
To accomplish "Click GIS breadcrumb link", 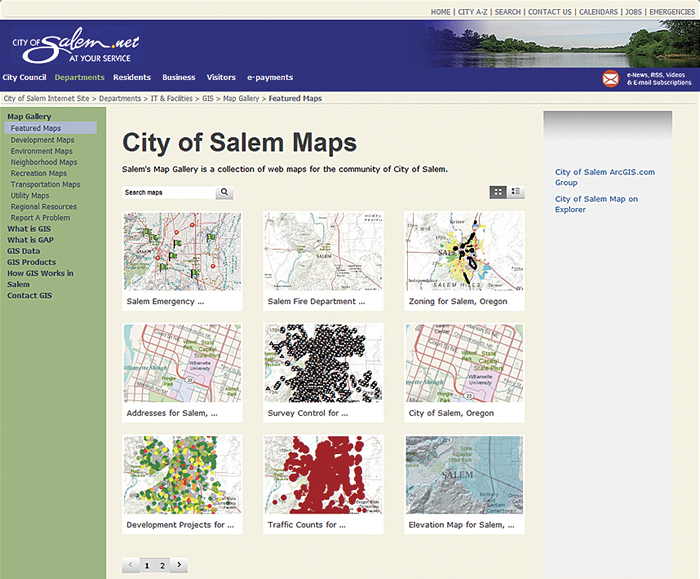I will pos(208,98).
